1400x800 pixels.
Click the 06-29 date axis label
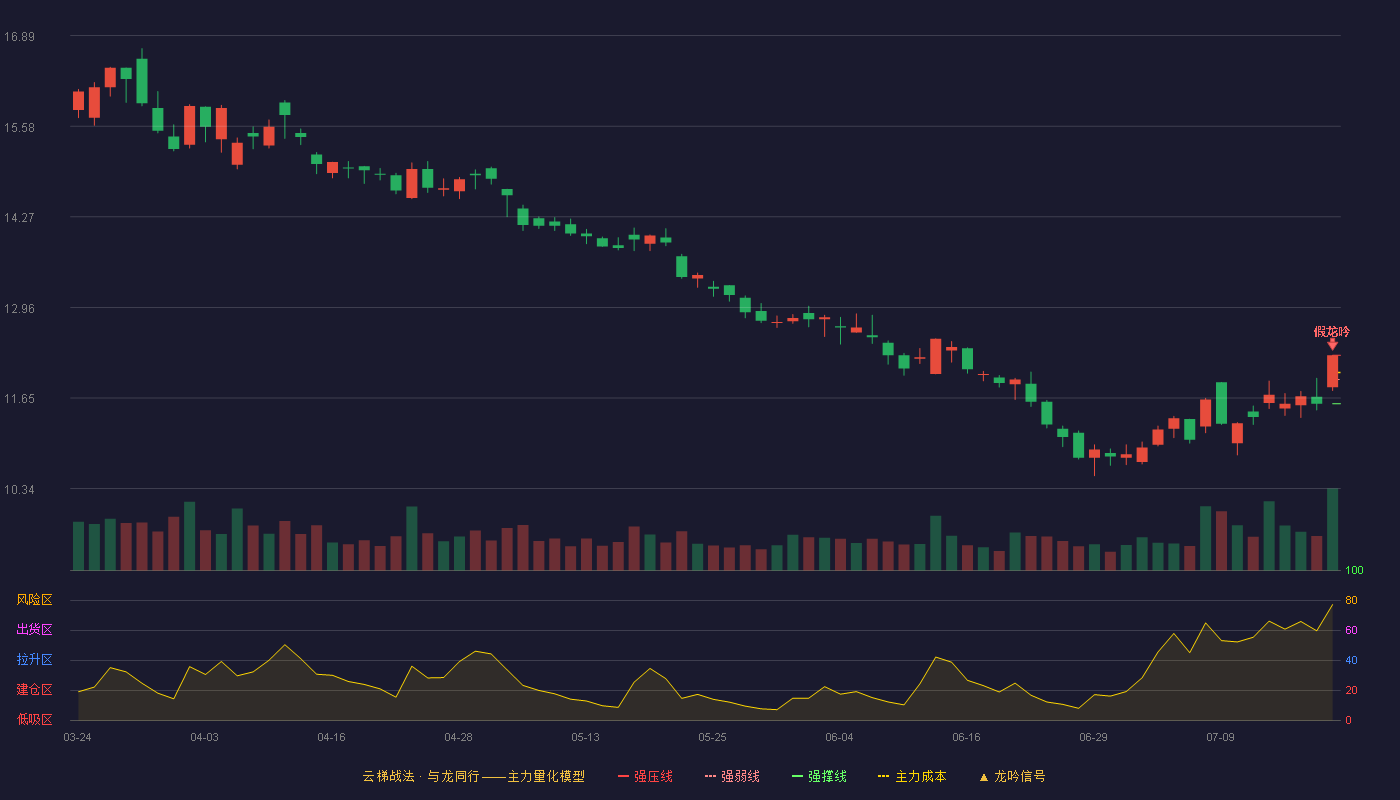1093,737
